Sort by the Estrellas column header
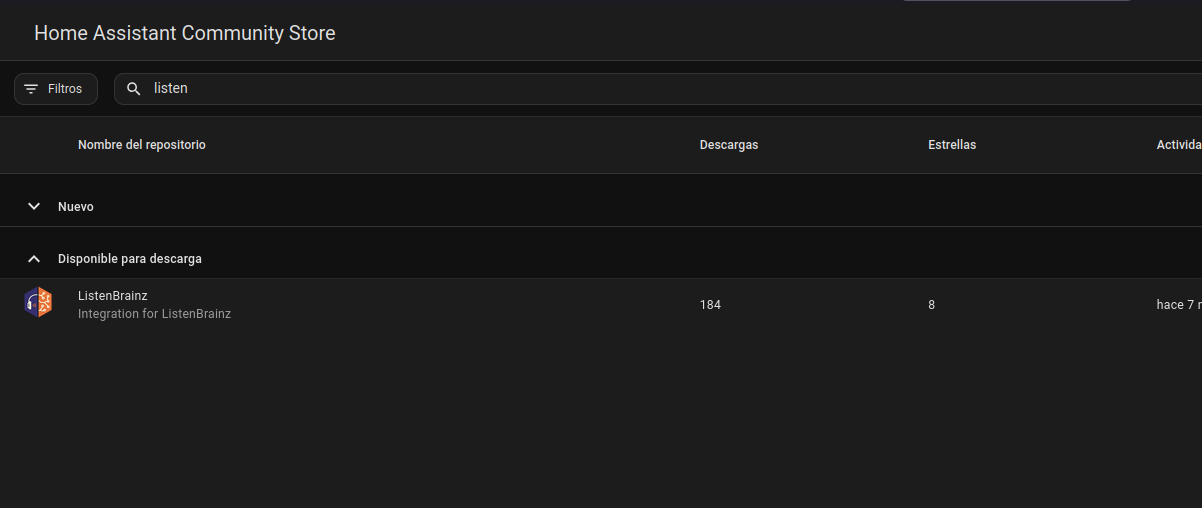The image size is (1202, 508). click(x=952, y=145)
